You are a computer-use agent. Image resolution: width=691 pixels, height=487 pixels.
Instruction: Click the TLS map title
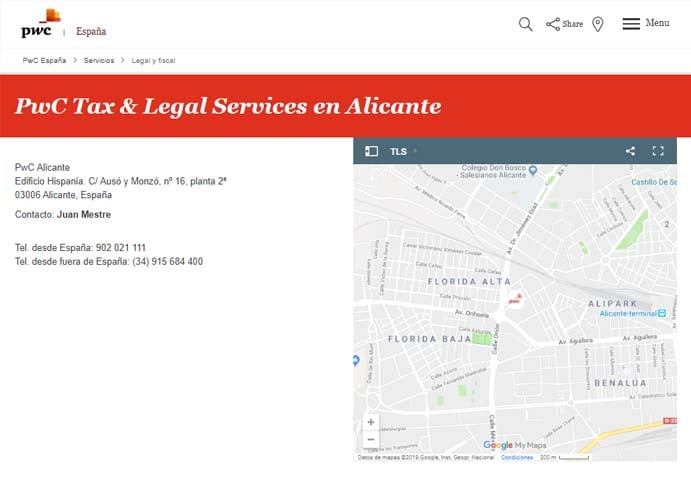(398, 151)
